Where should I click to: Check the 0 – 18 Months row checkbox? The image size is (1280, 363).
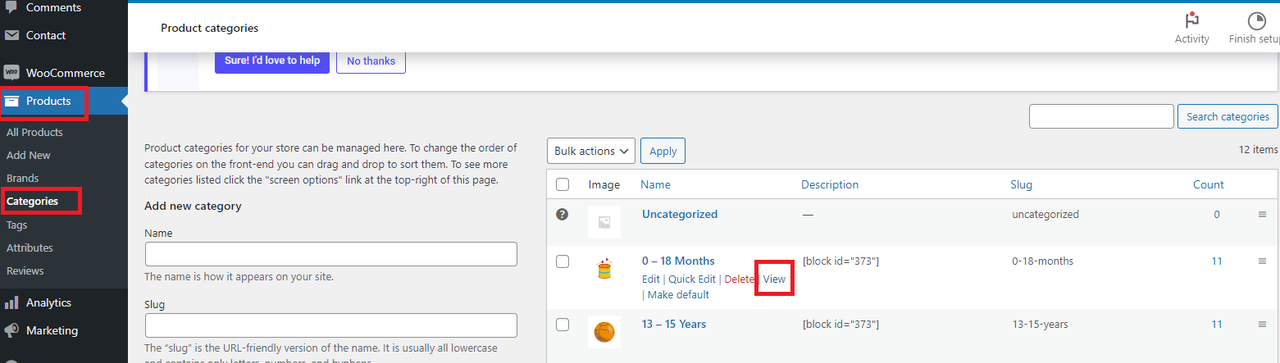(x=562, y=261)
